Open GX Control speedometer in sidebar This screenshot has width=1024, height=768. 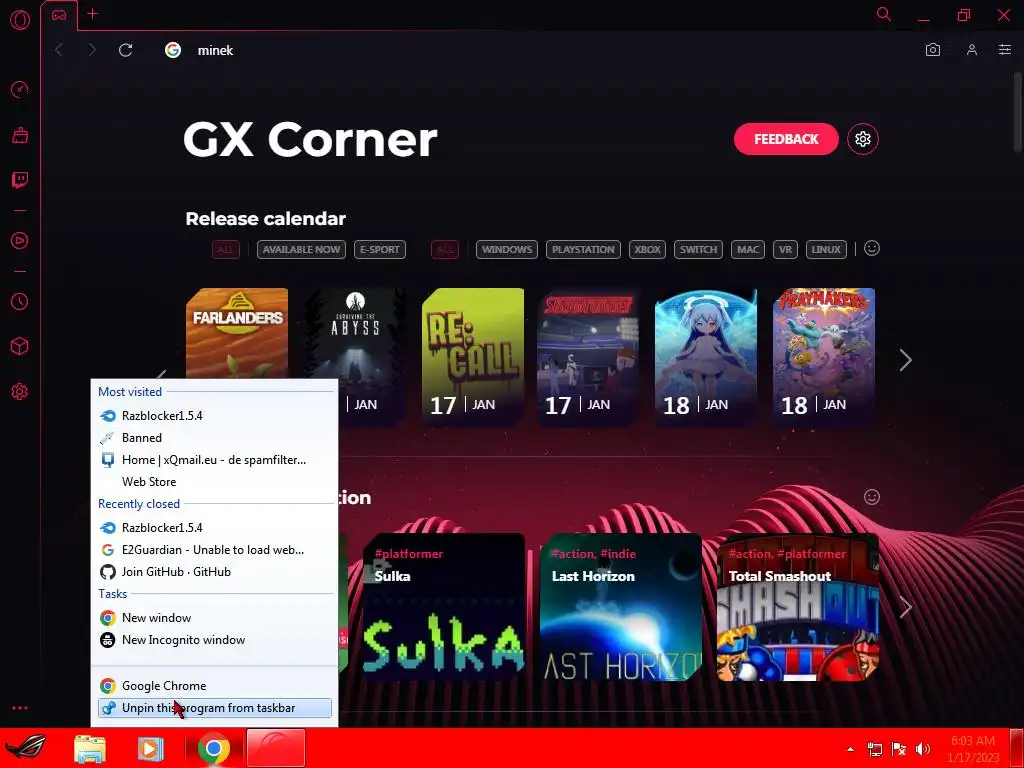pos(20,89)
